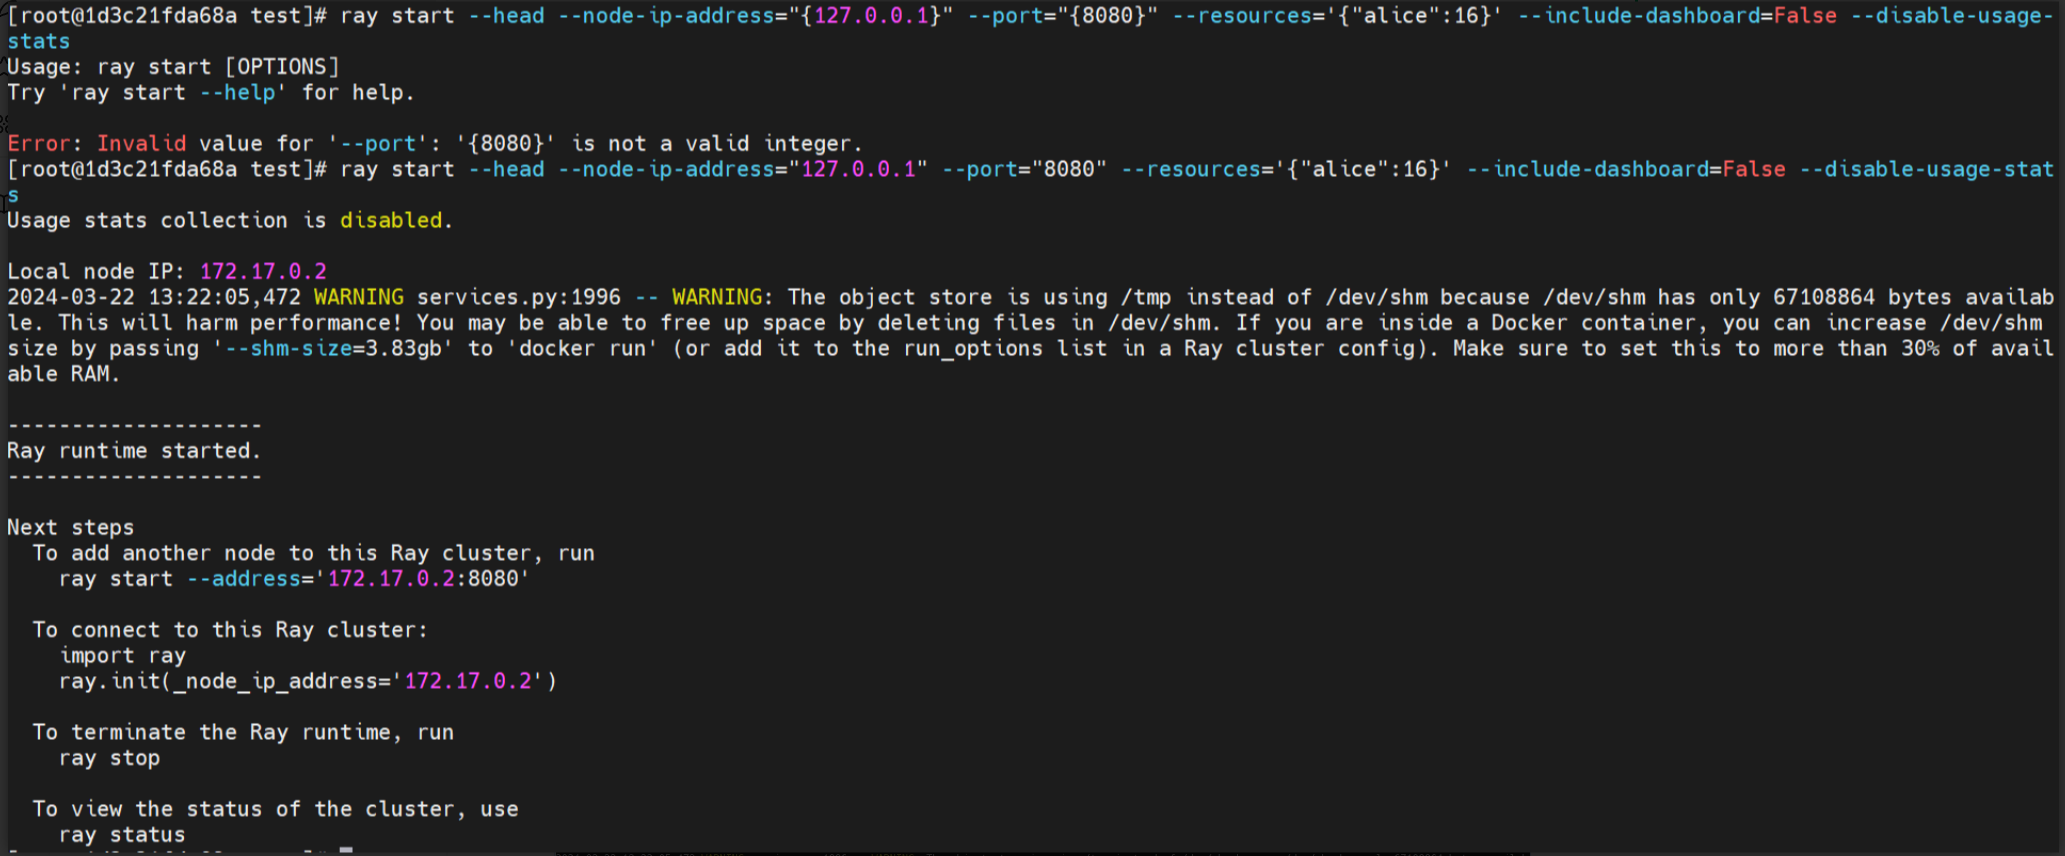Click the "To terminate the Ray runtime, run" line

(243, 733)
